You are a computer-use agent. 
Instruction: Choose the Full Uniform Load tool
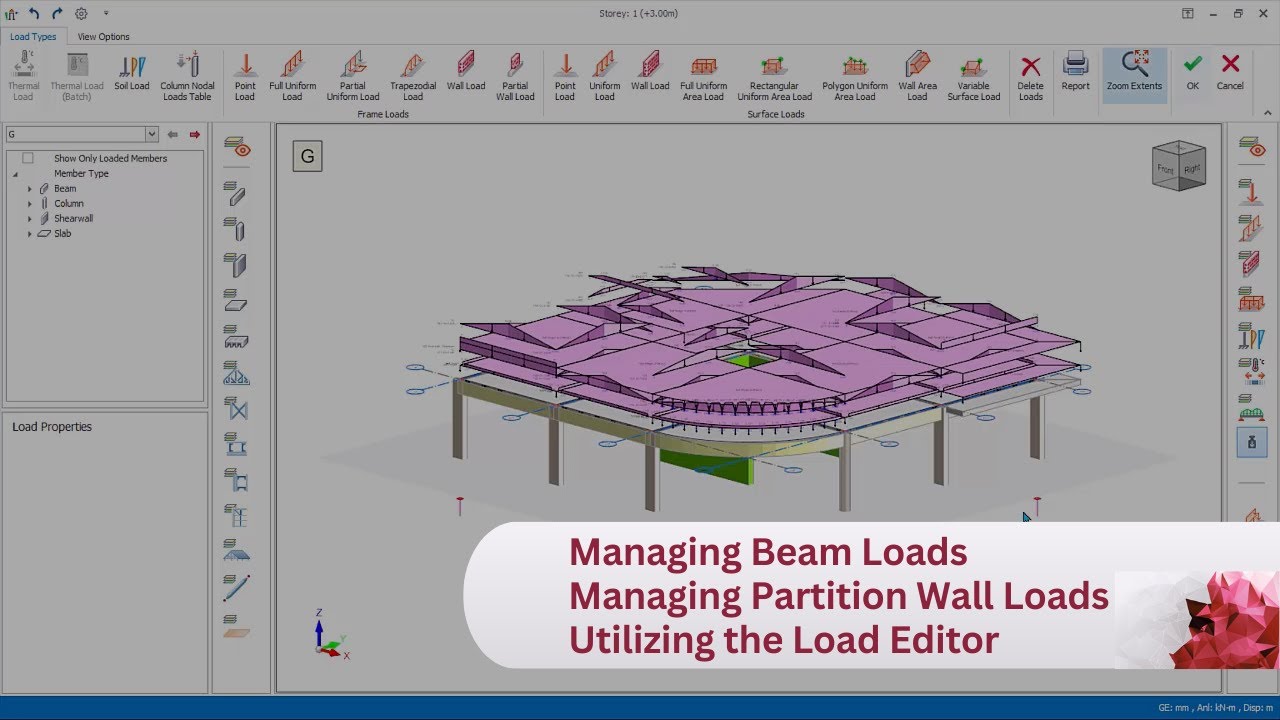(x=292, y=77)
